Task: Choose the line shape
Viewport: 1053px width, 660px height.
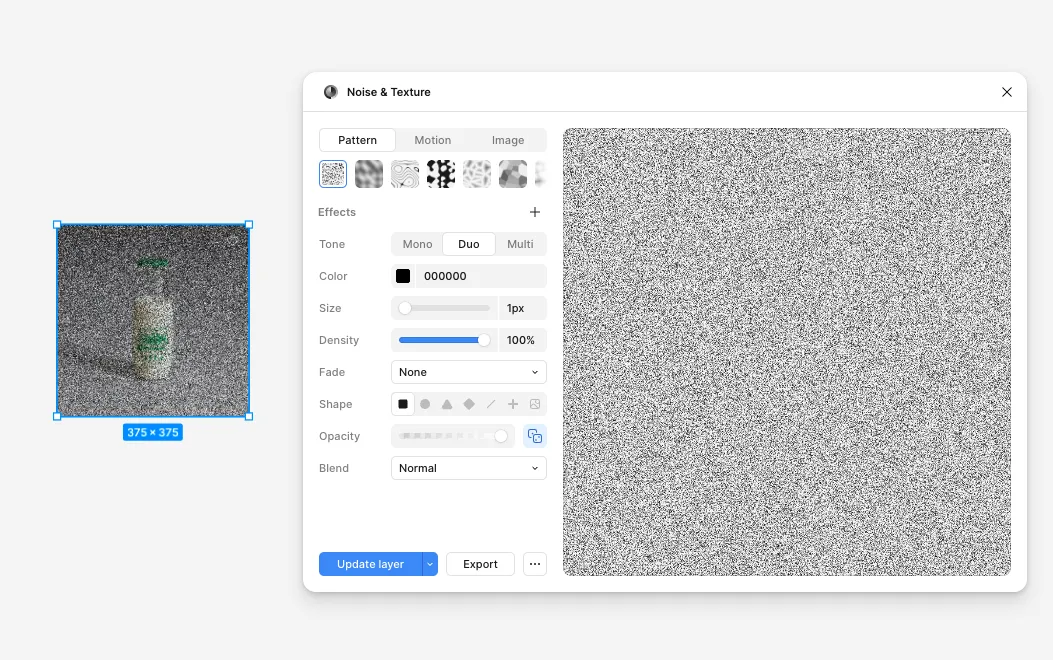Action: coord(491,404)
